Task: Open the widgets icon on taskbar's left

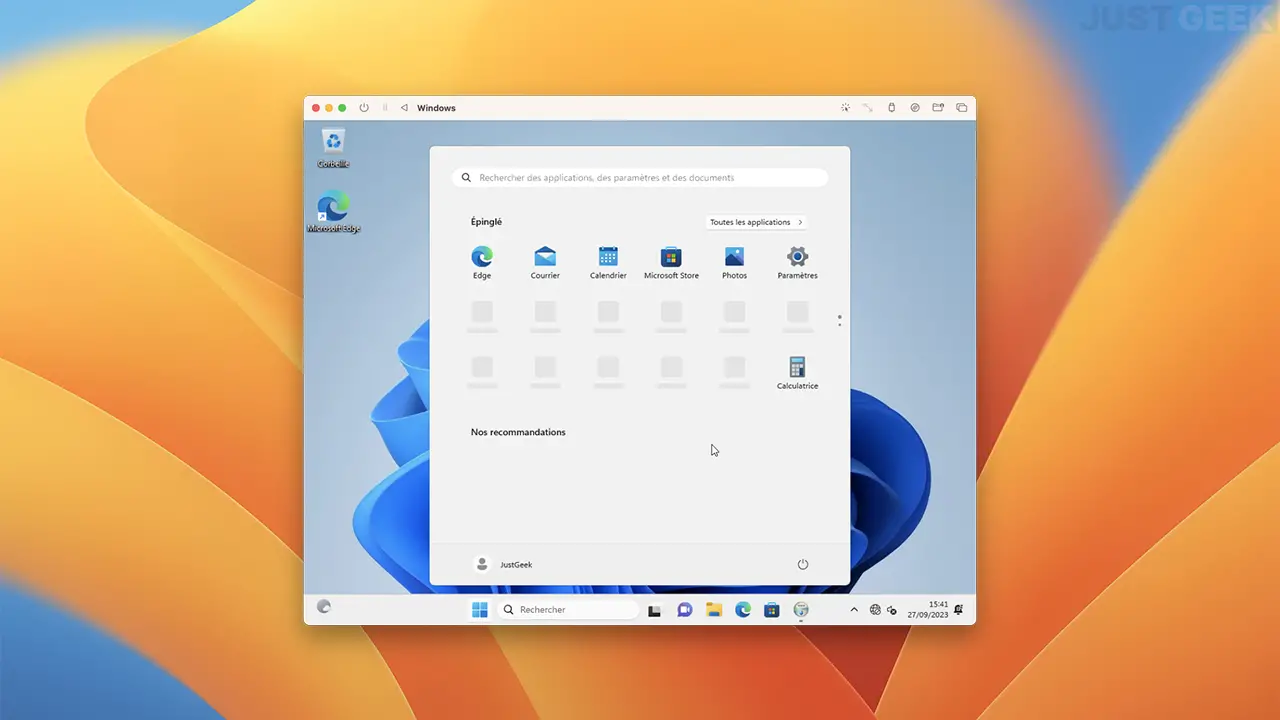Action: (x=323, y=607)
